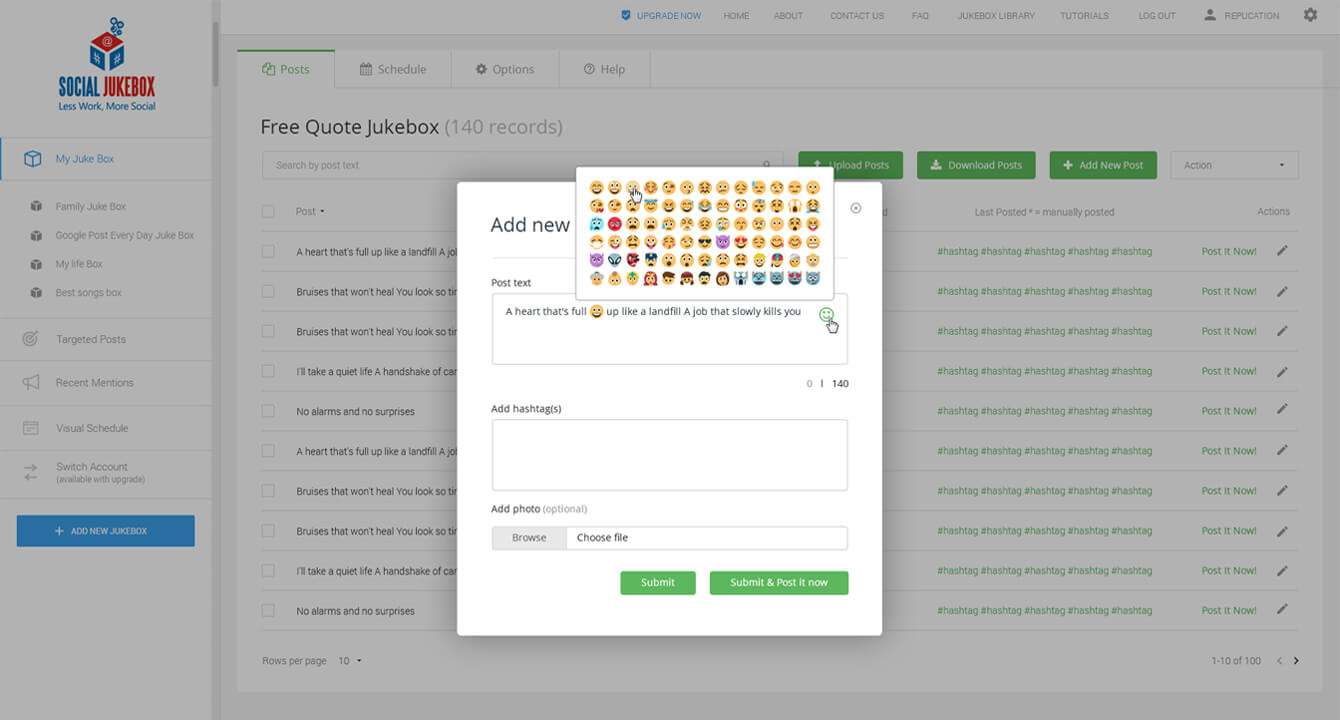Click the Download Posts button
The image size is (1340, 720).
pyautogui.click(x=974, y=165)
